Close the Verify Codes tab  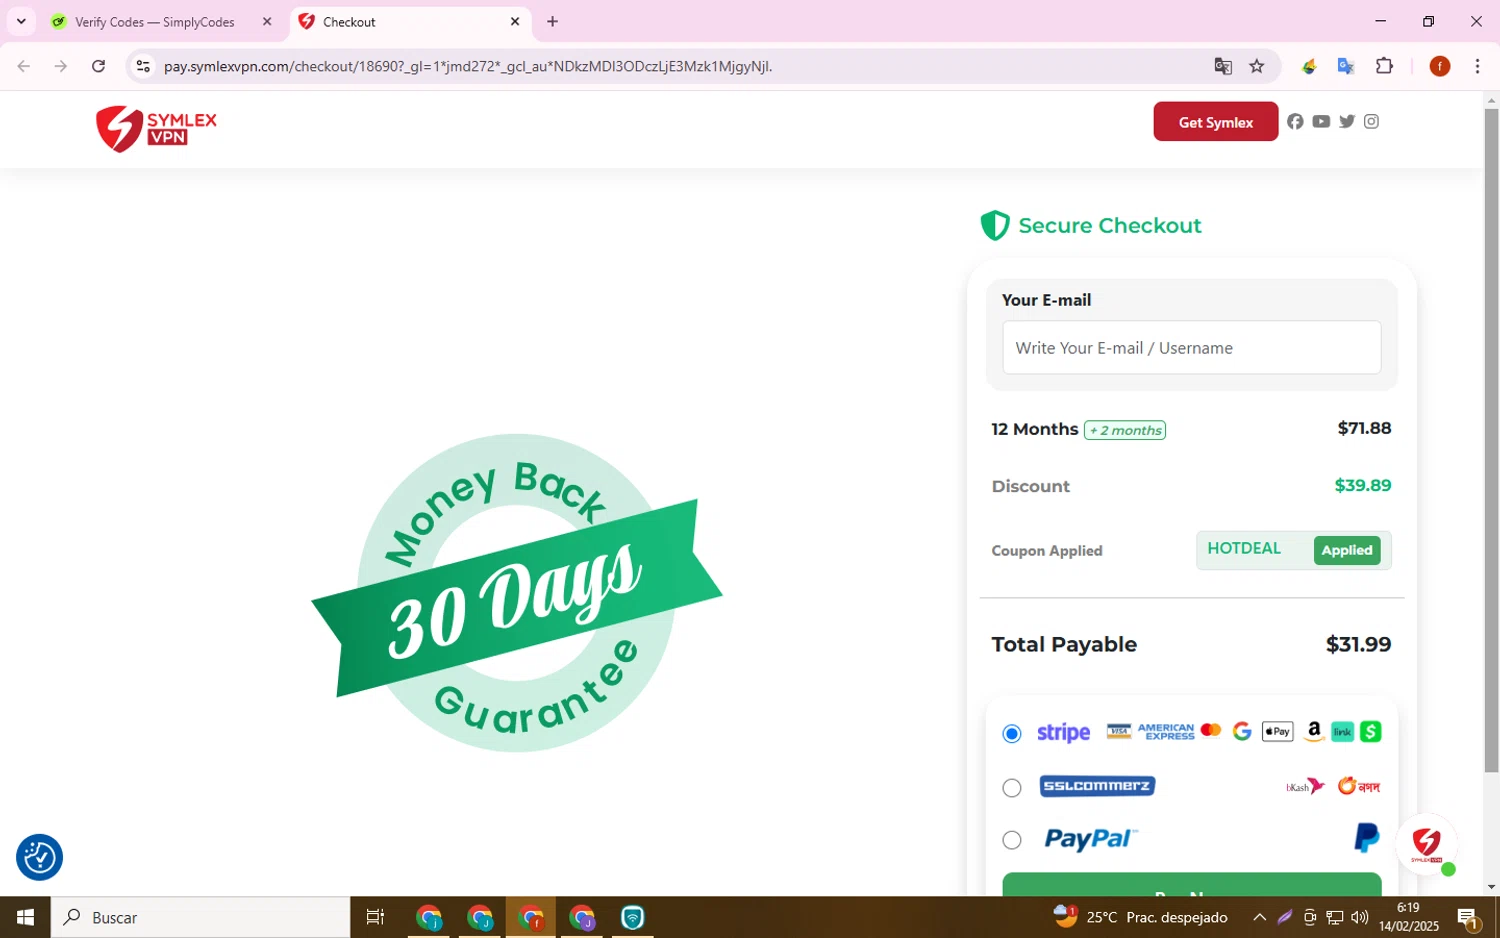click(x=267, y=21)
